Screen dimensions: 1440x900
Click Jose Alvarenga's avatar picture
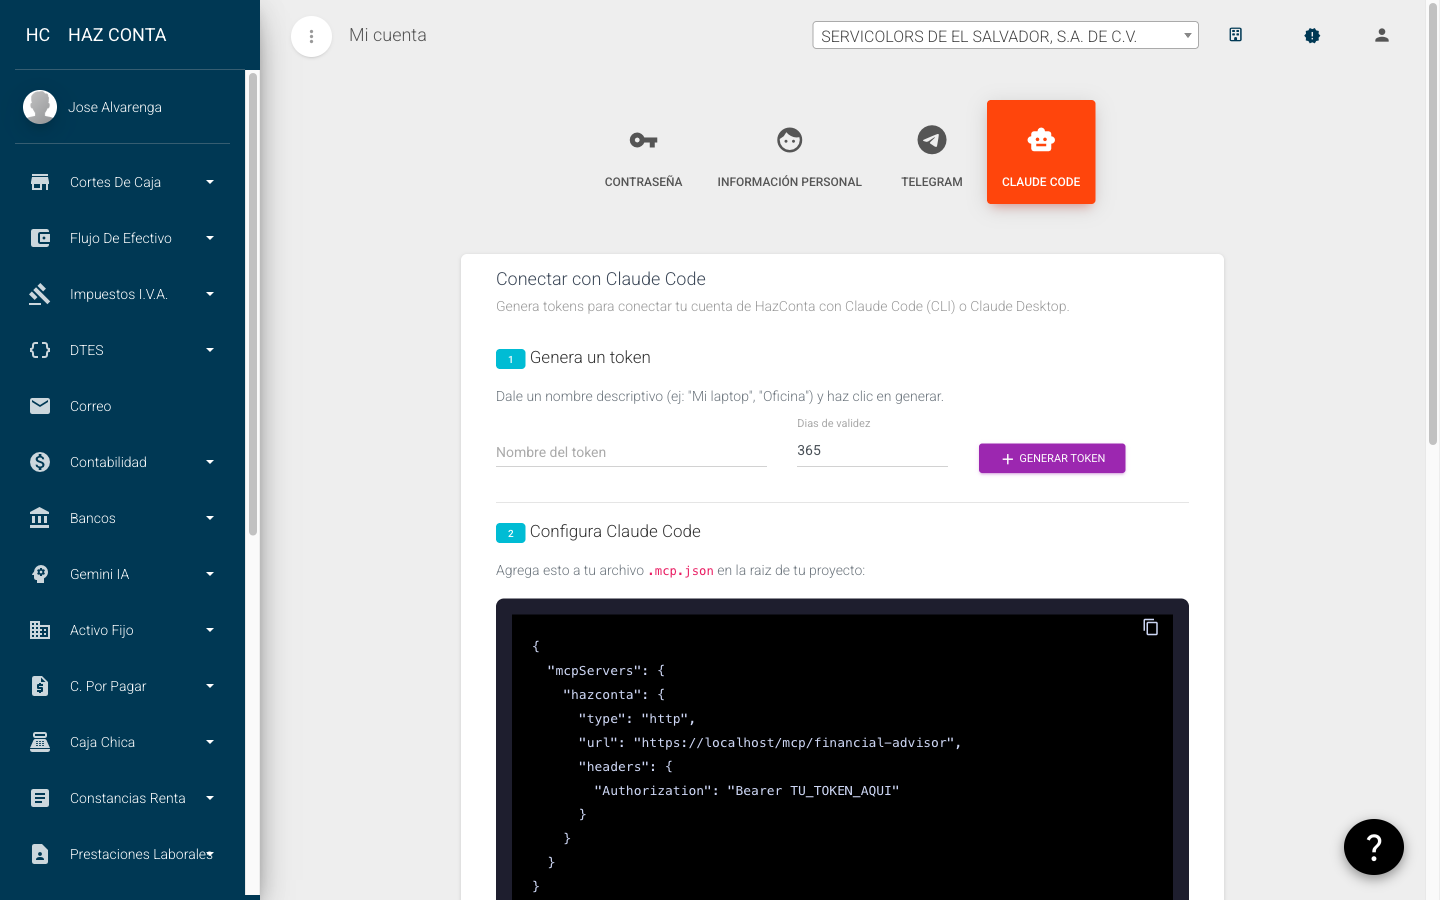click(40, 107)
